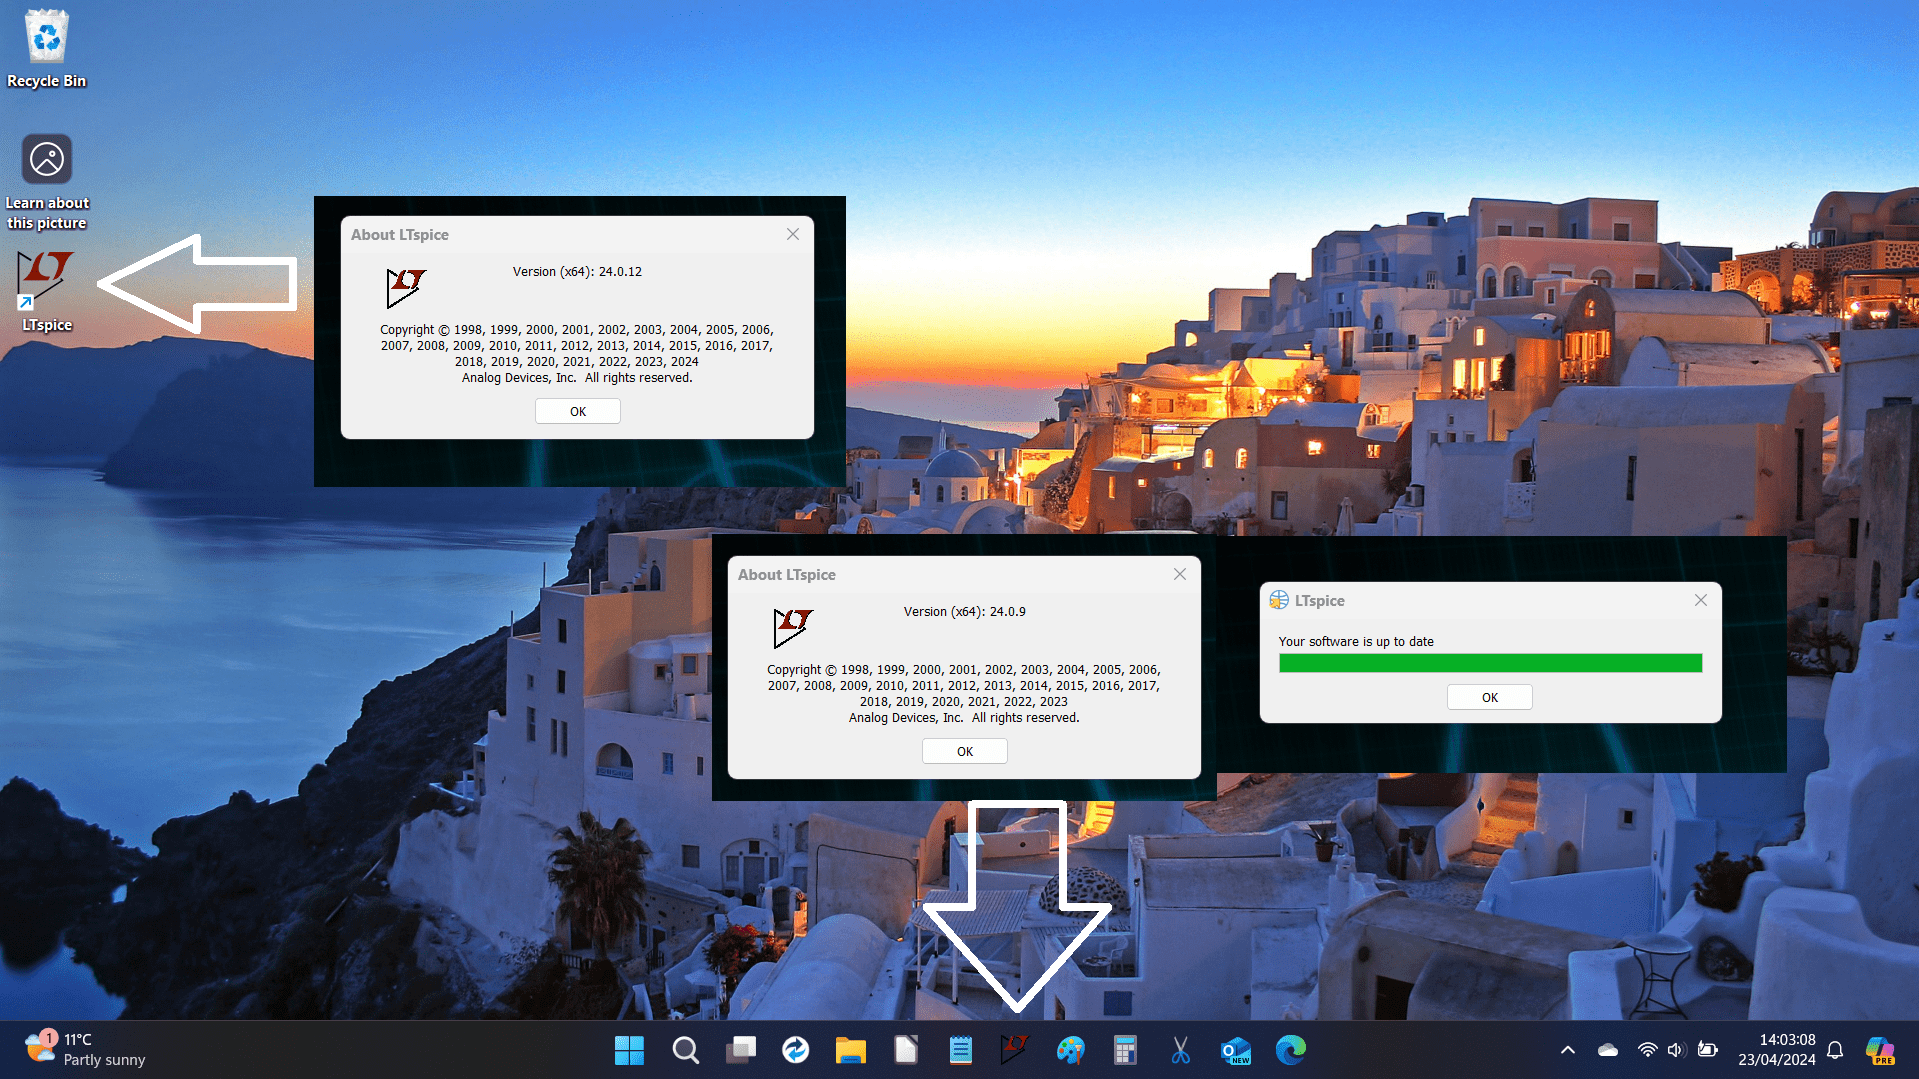Click the OneDrive cloud tray icon

[1608, 1050]
